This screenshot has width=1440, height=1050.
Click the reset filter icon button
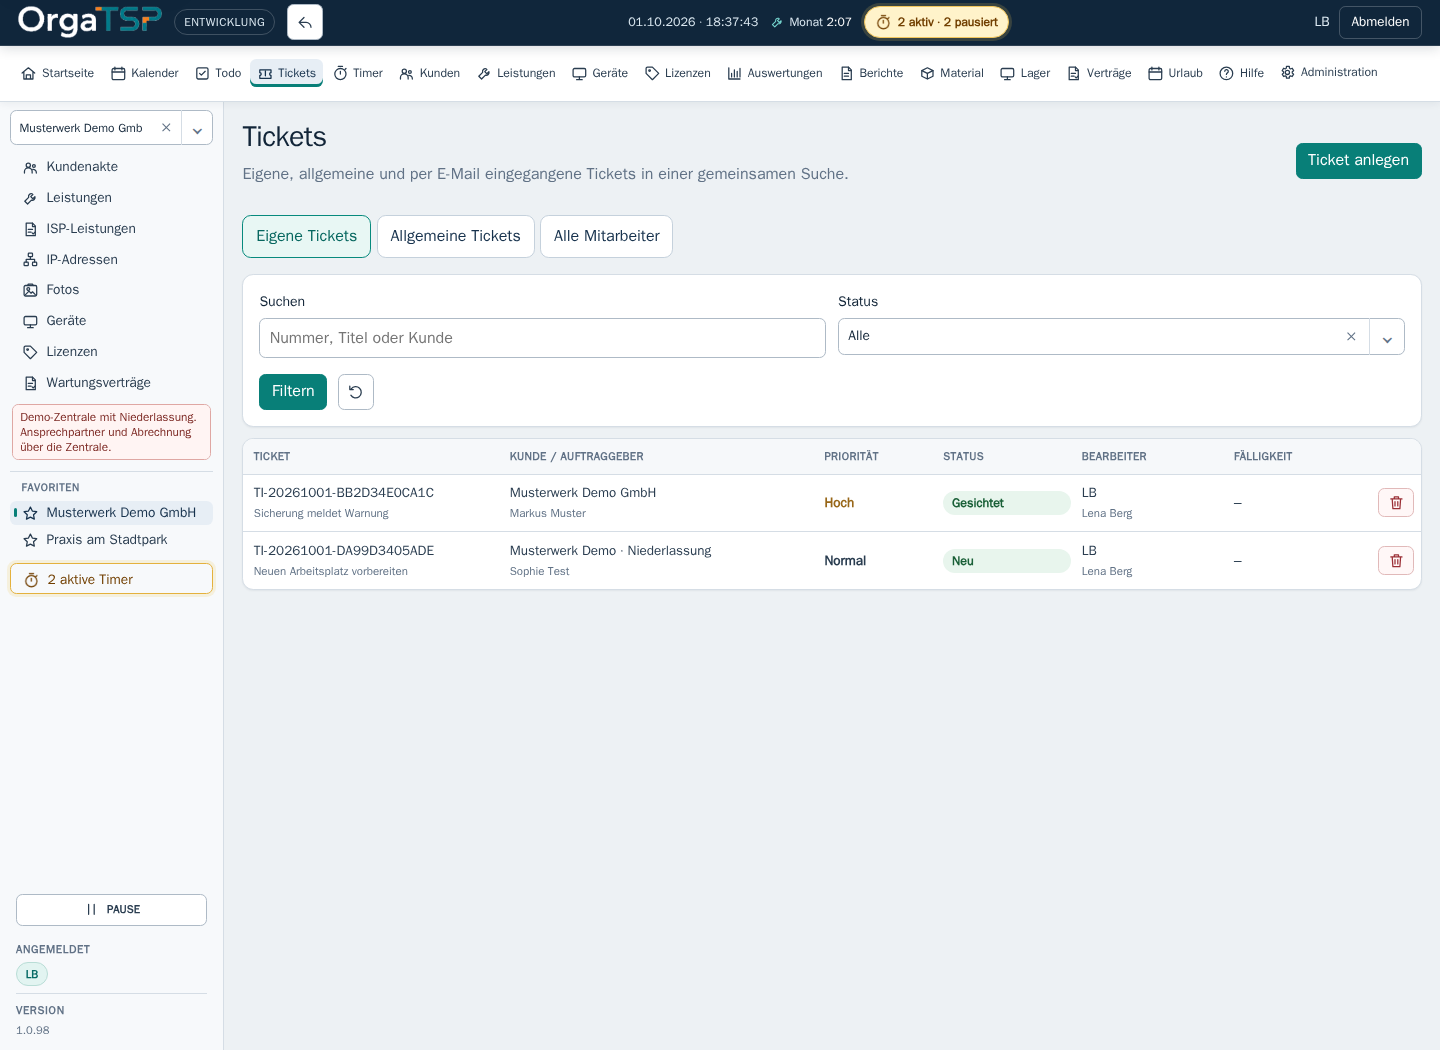point(356,392)
